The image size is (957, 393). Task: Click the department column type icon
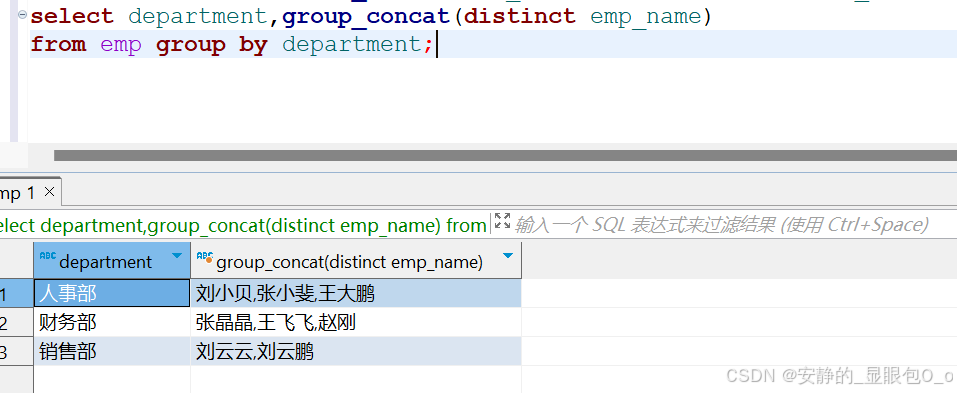pyautogui.click(x=47, y=256)
